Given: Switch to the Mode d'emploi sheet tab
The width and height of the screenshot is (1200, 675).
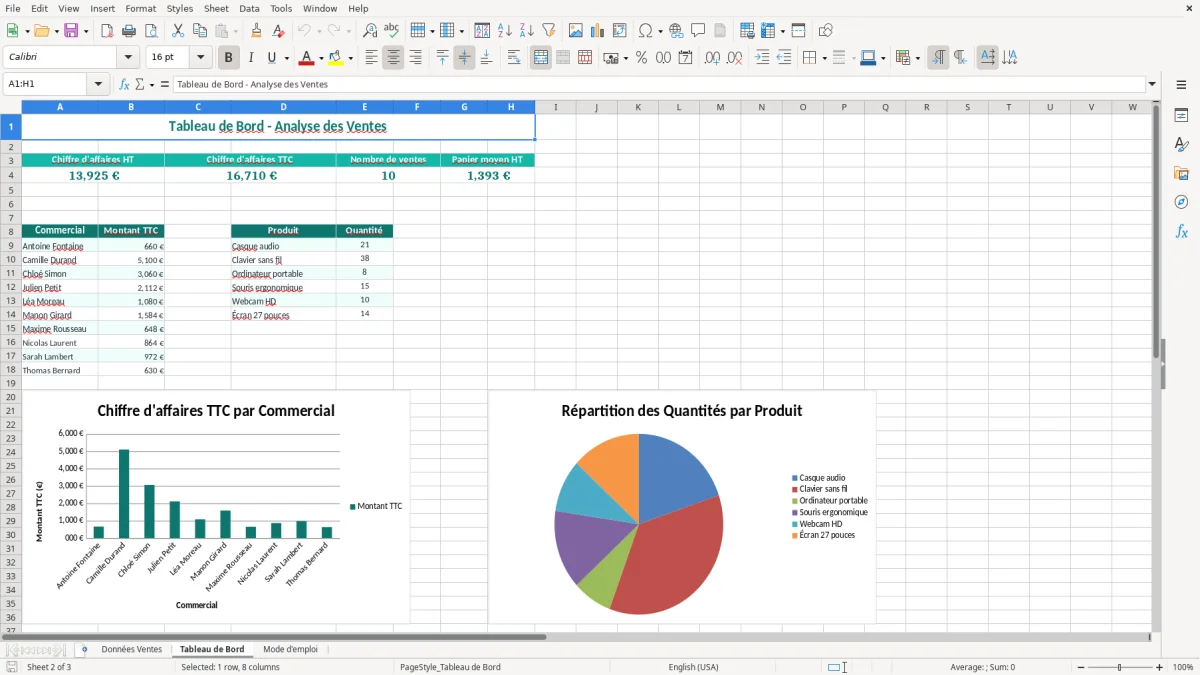Looking at the screenshot, I should click(290, 649).
